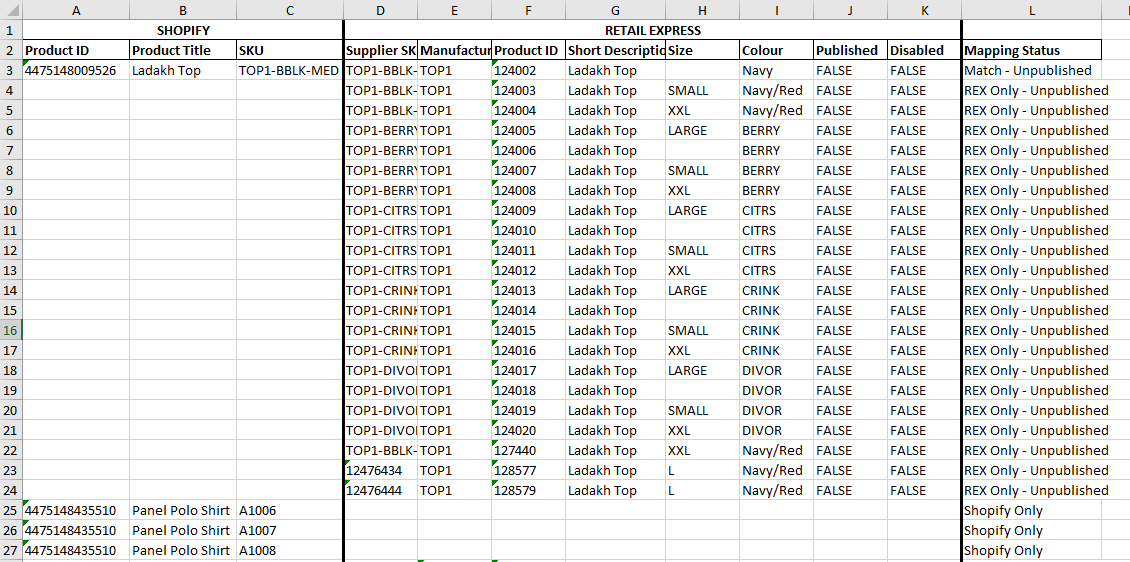Select the A1008 SKU cell
Screen dimensions: 1130x562
290,550
